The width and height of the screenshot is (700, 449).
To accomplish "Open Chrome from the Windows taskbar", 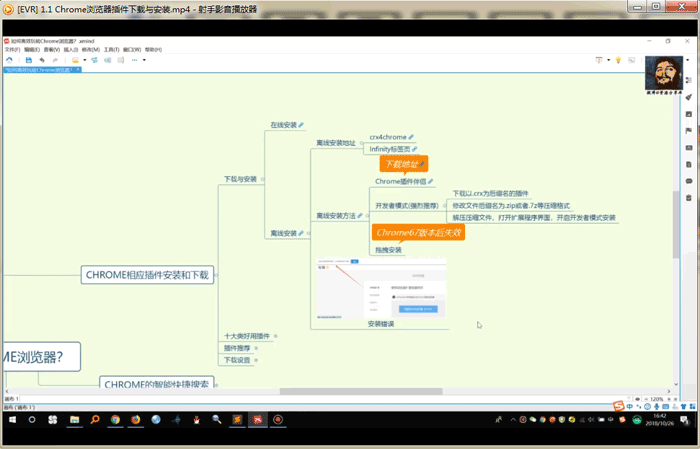I will [115, 420].
